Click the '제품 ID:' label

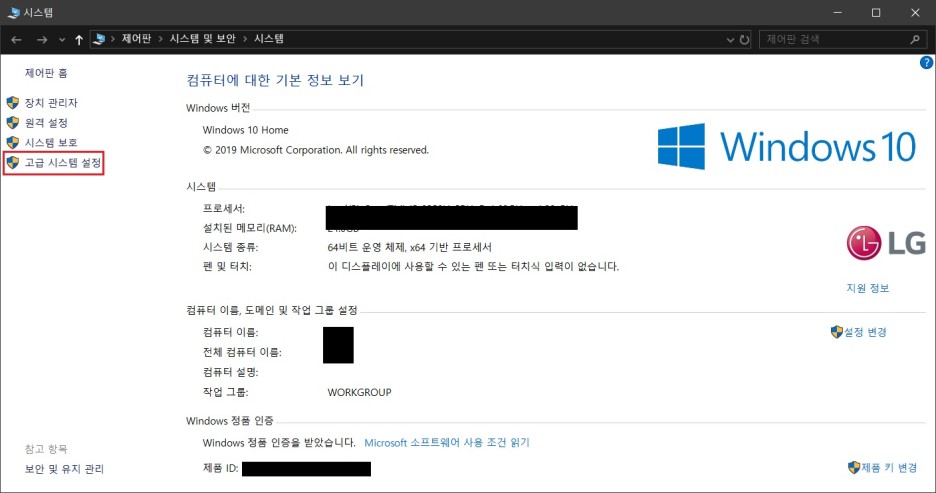tap(220, 468)
